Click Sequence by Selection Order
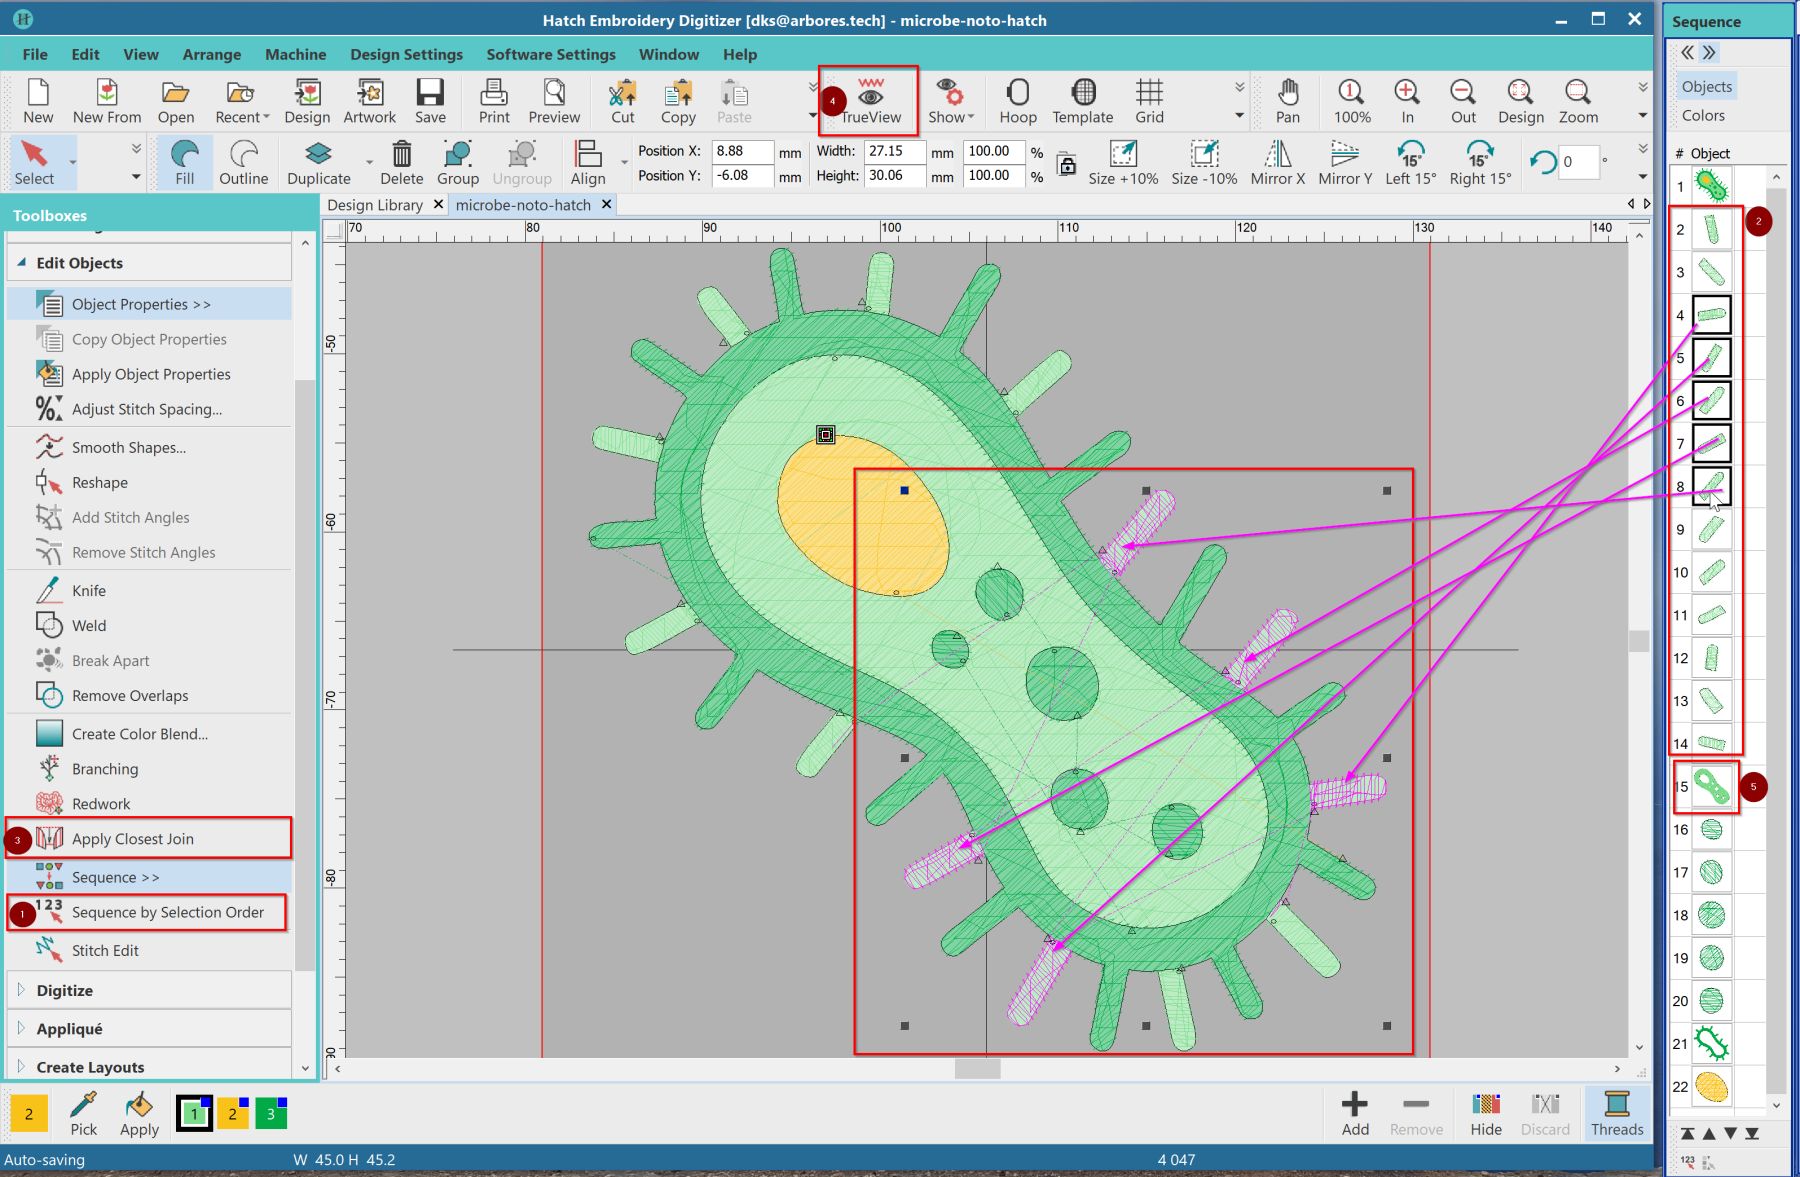The image size is (1800, 1177). coord(167,912)
